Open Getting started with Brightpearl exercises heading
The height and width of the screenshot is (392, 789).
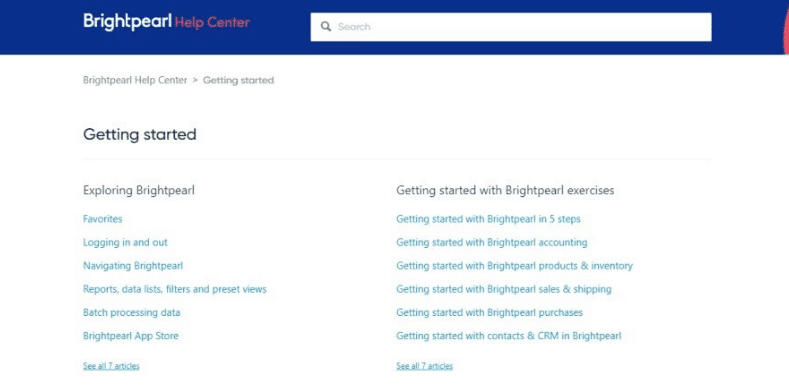[x=505, y=190]
